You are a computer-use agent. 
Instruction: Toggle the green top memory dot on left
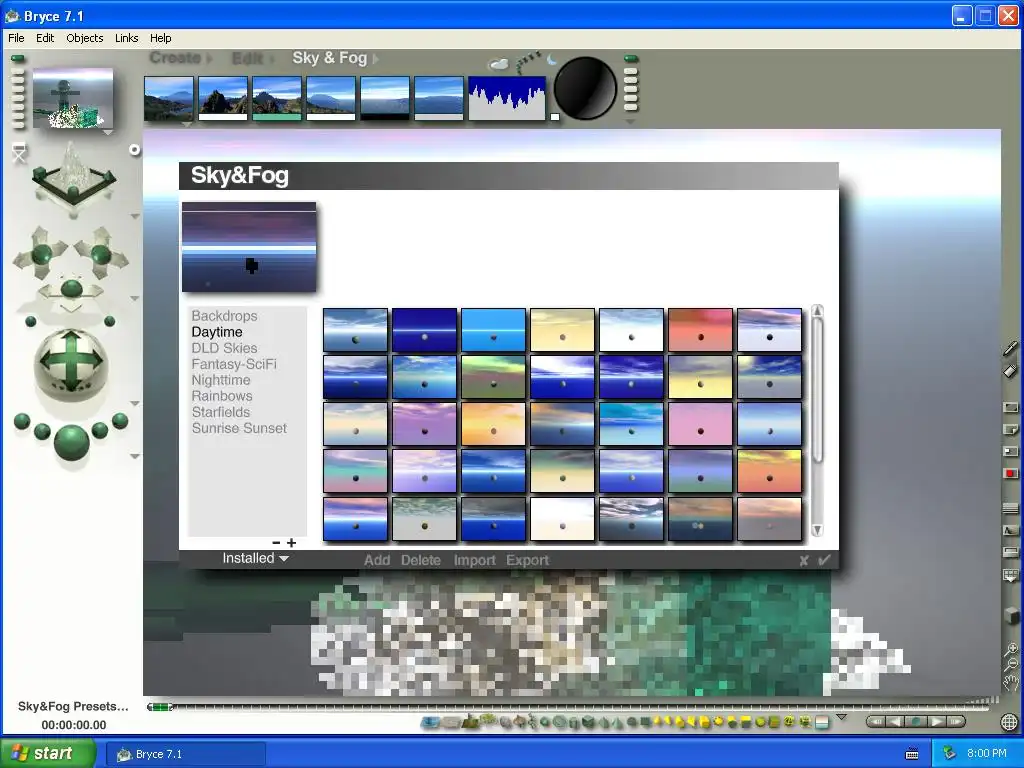pyautogui.click(x=18, y=59)
